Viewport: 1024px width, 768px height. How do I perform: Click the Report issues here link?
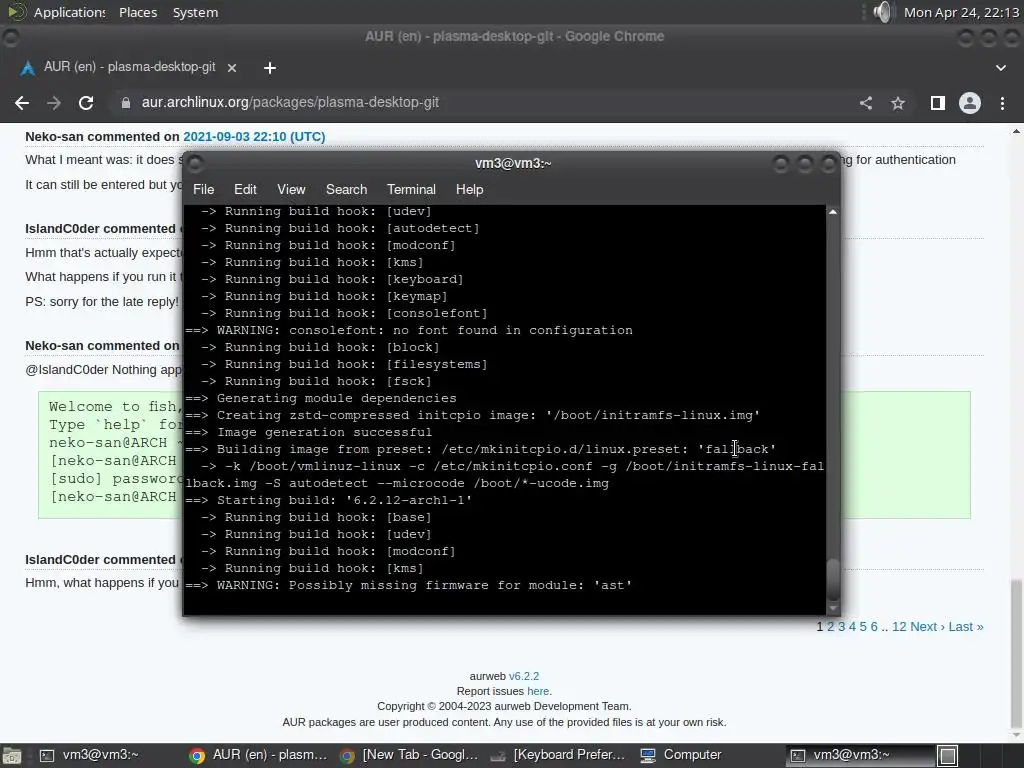538,691
